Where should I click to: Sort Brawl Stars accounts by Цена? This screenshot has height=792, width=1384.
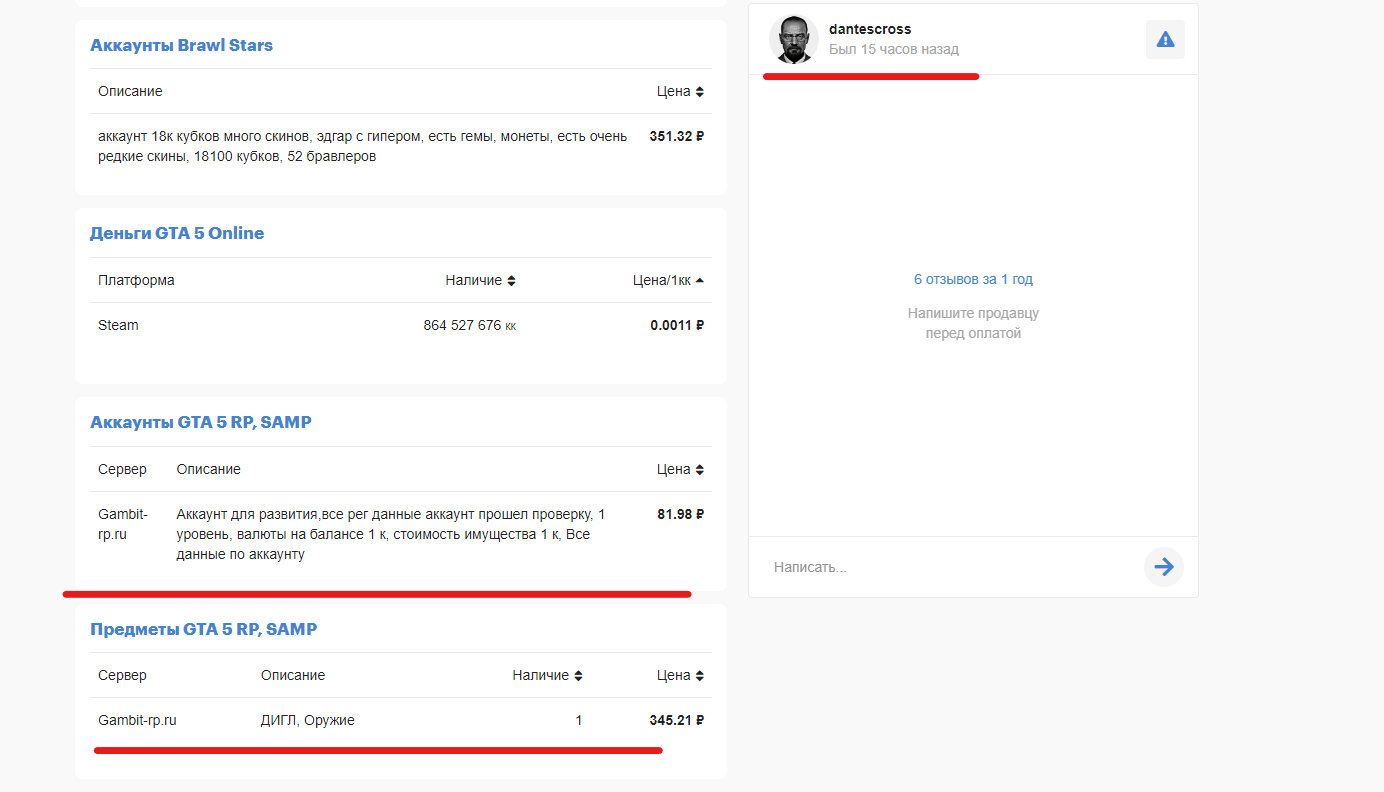point(680,91)
